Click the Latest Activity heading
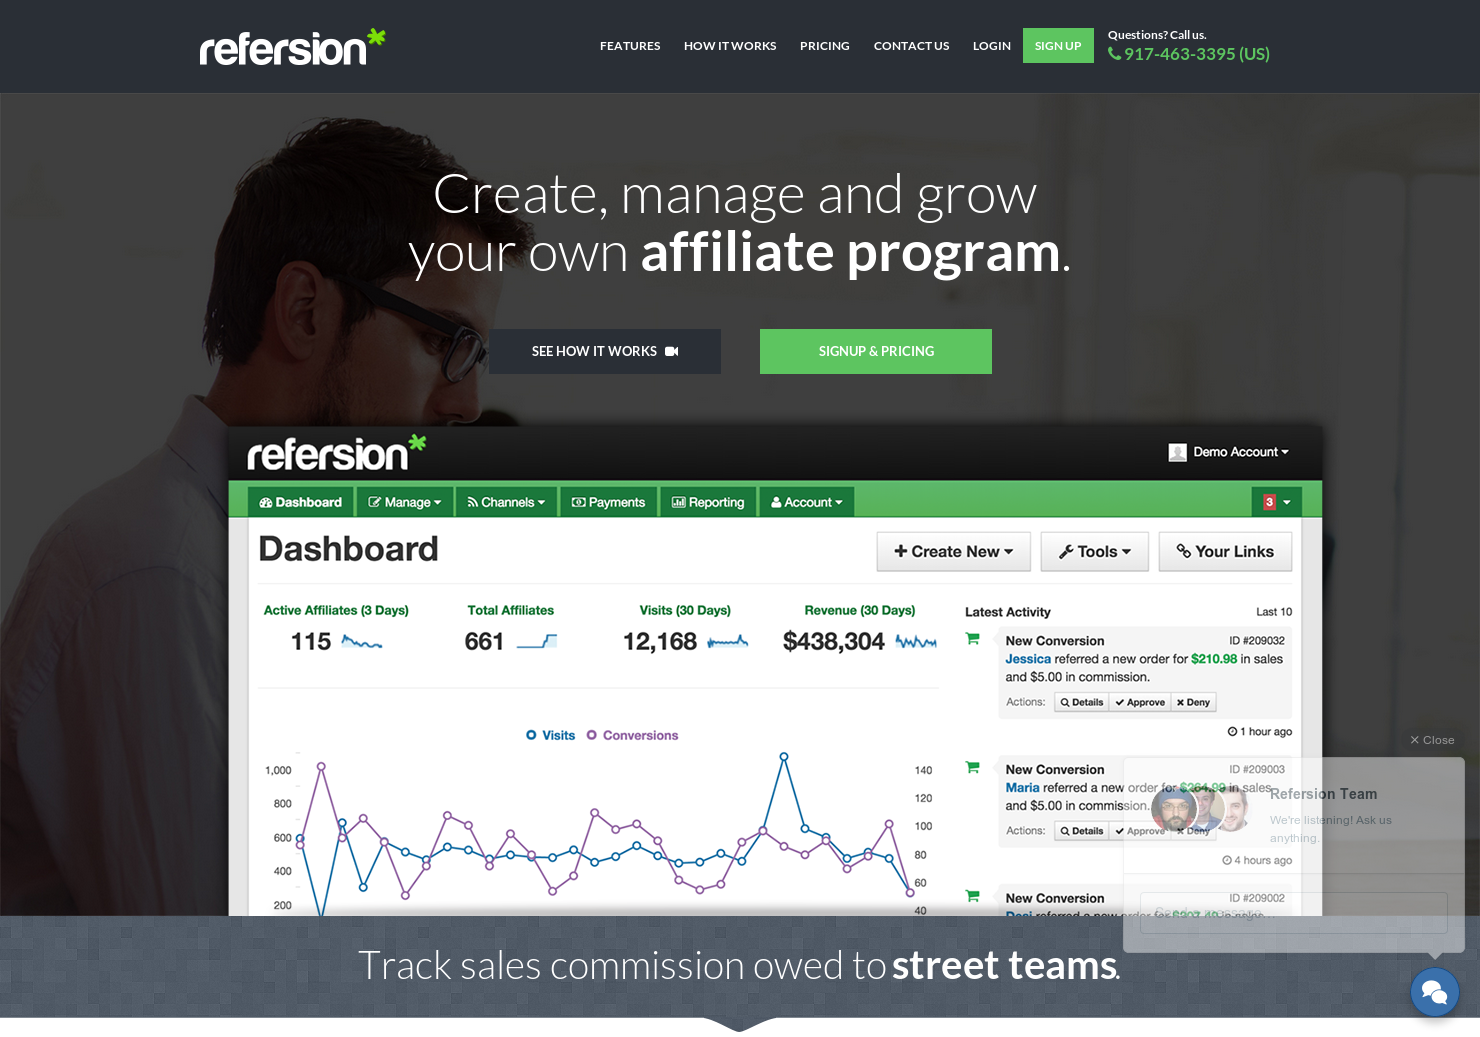Viewport: 1480px width, 1037px height. (x=1008, y=612)
